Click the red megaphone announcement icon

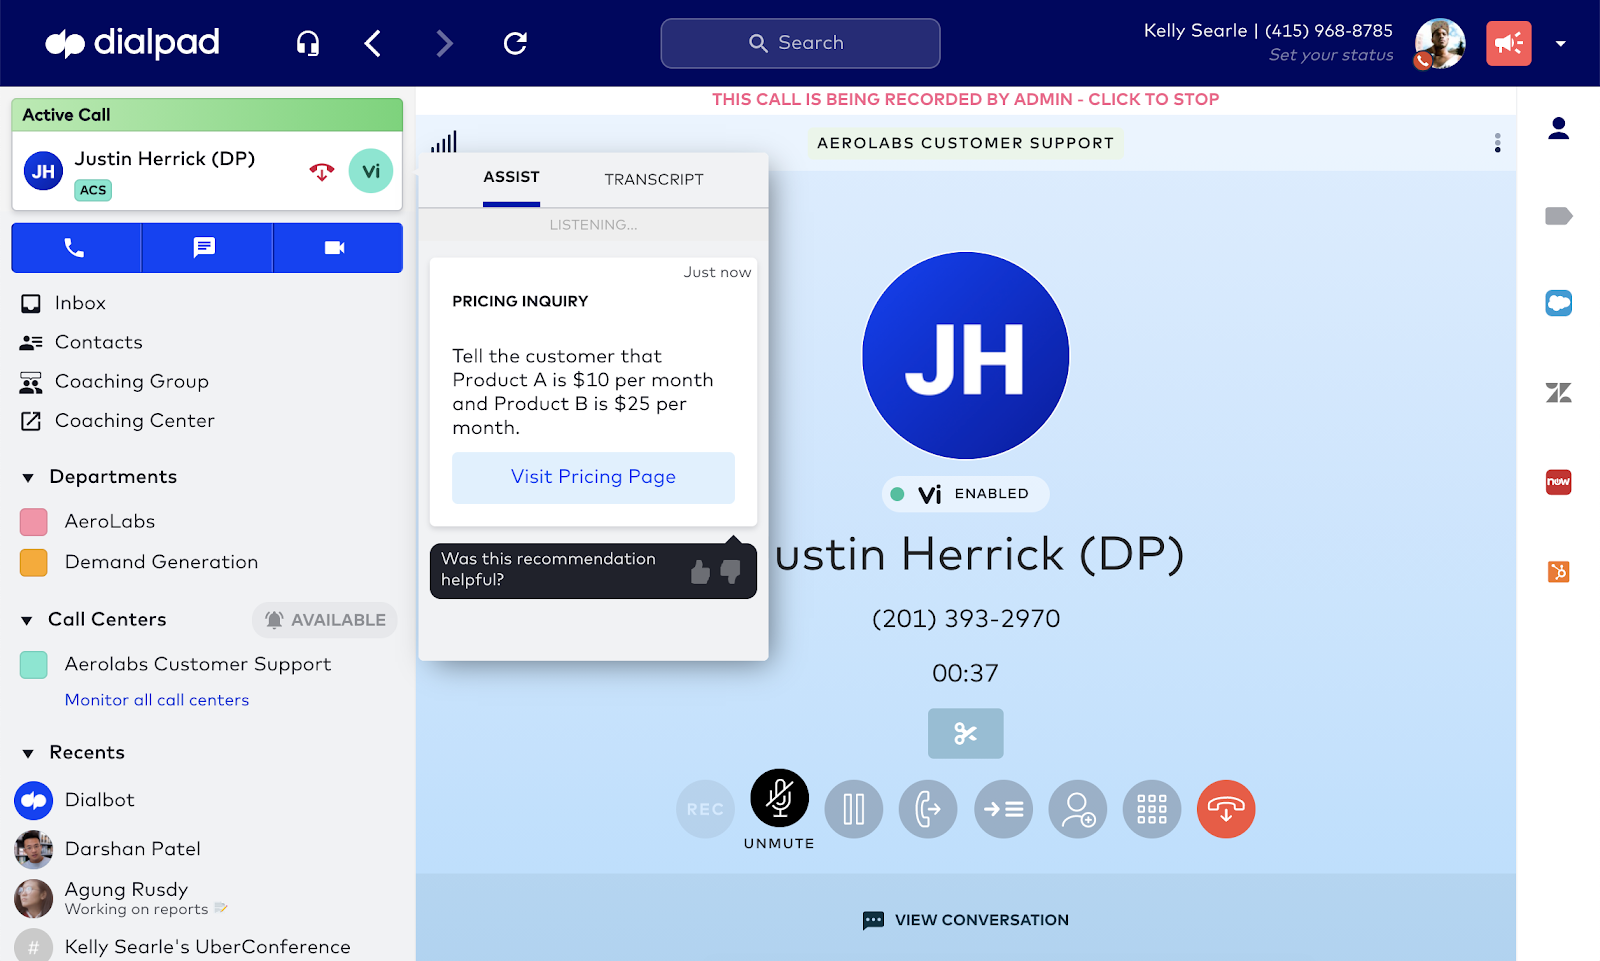click(x=1509, y=43)
